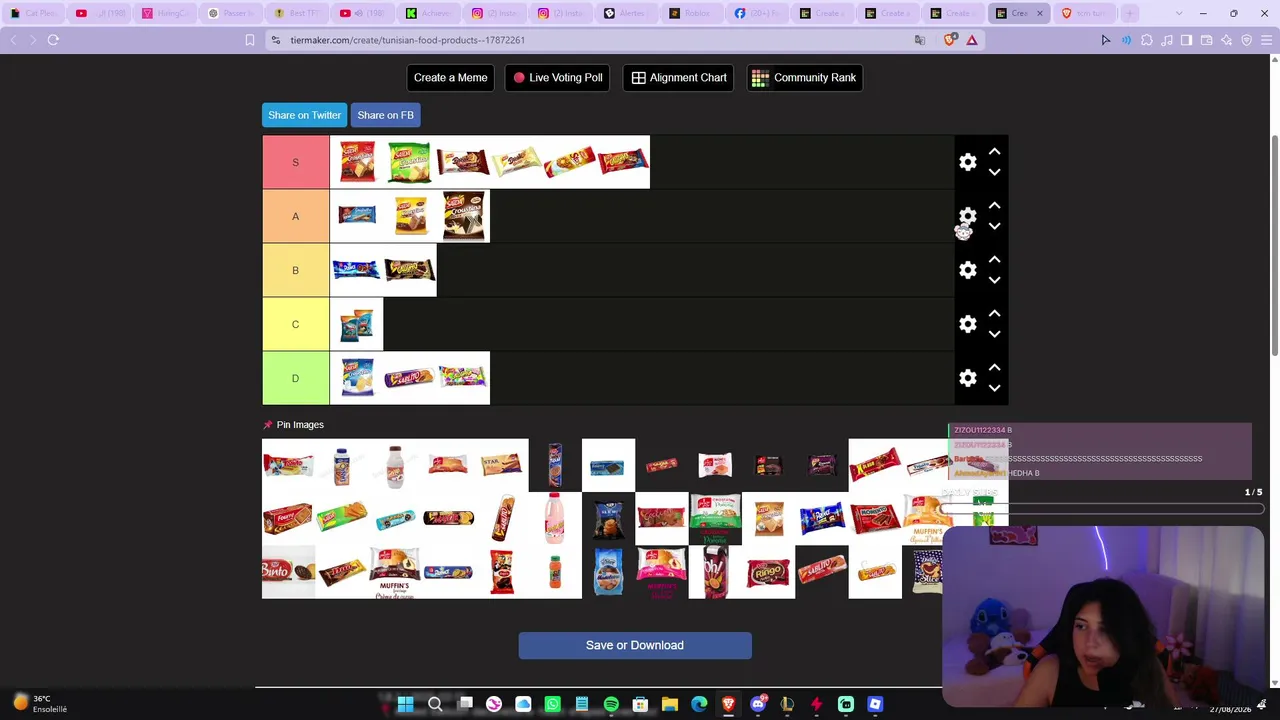Image resolution: width=1280 pixels, height=720 pixels.
Task: Click the translate icon in the address bar
Action: [x=920, y=40]
